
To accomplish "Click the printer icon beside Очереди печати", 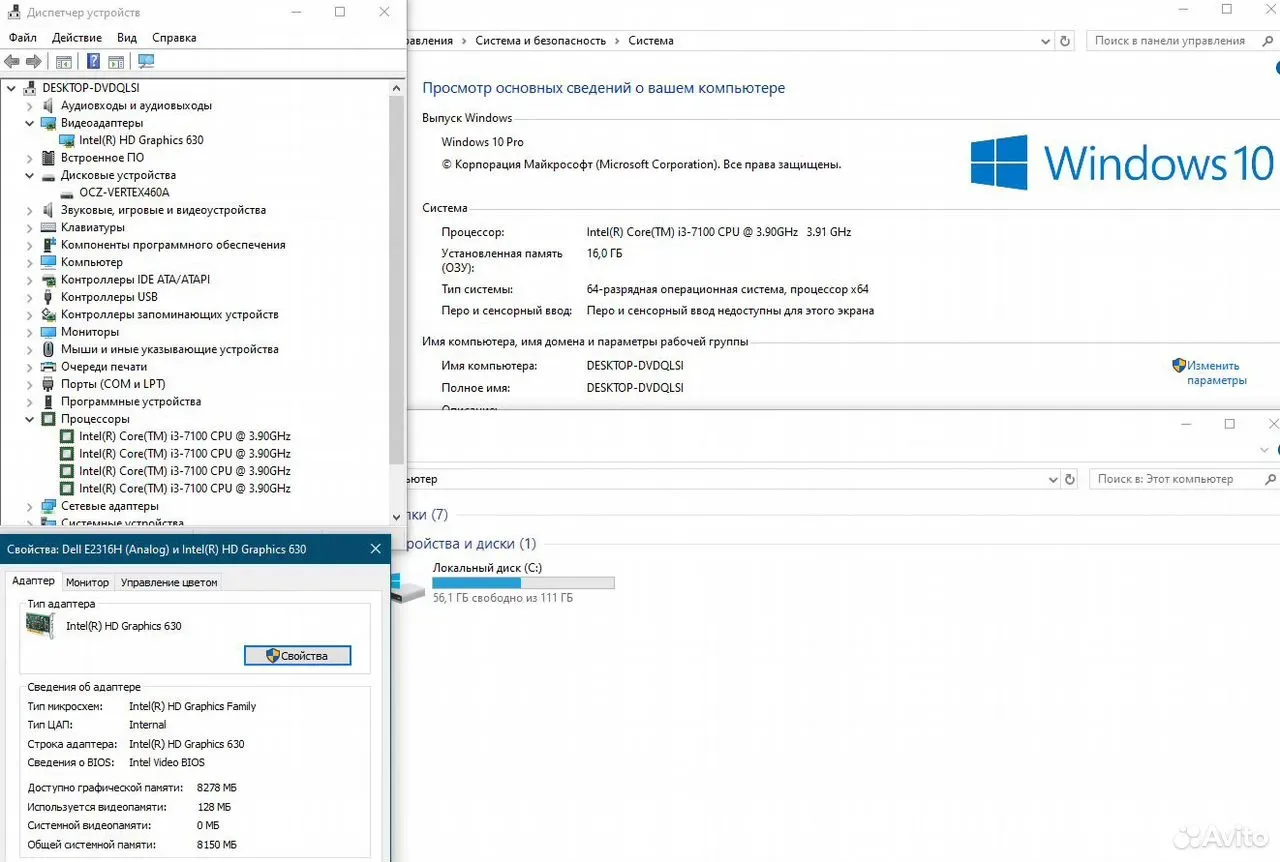I will click(49, 367).
